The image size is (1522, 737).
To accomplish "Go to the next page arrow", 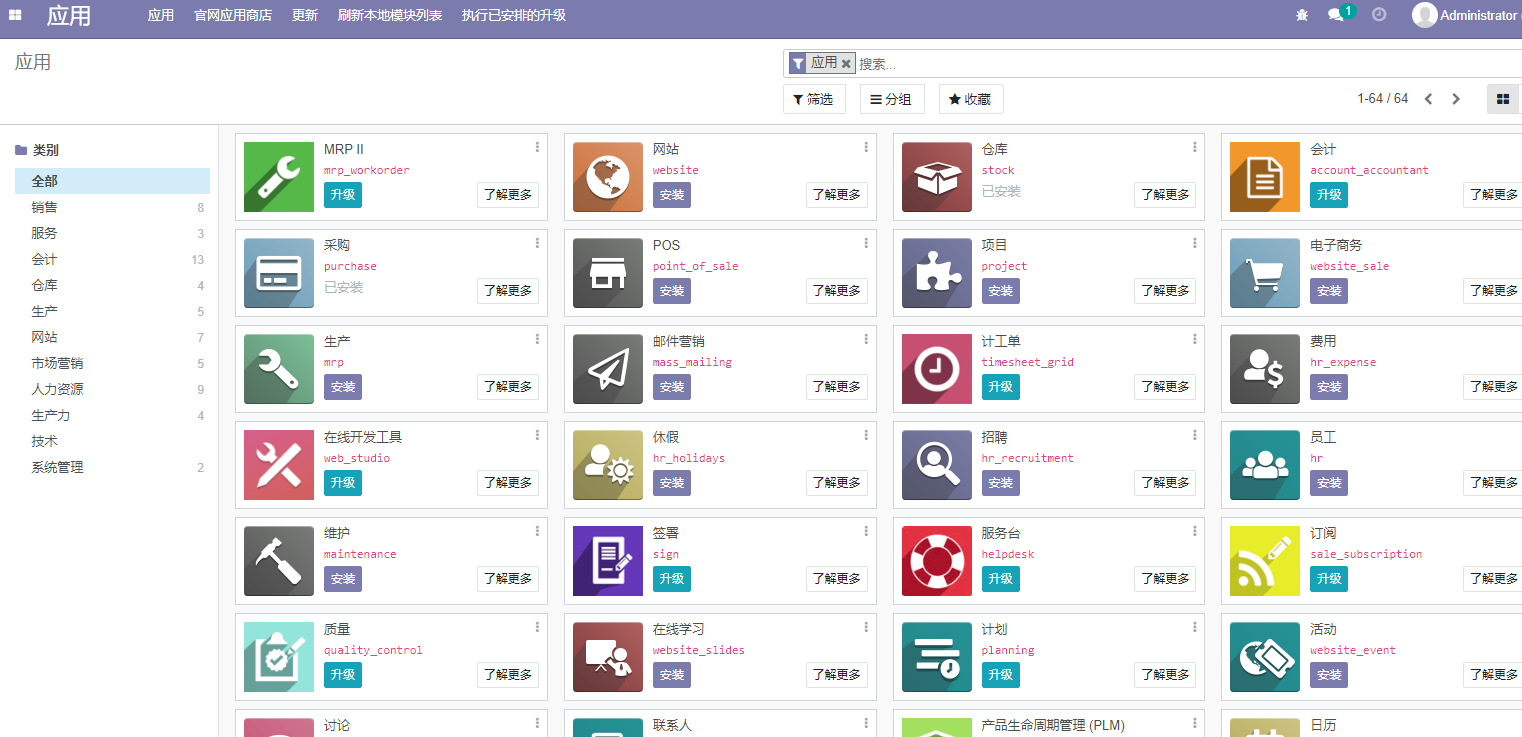I will [1456, 99].
